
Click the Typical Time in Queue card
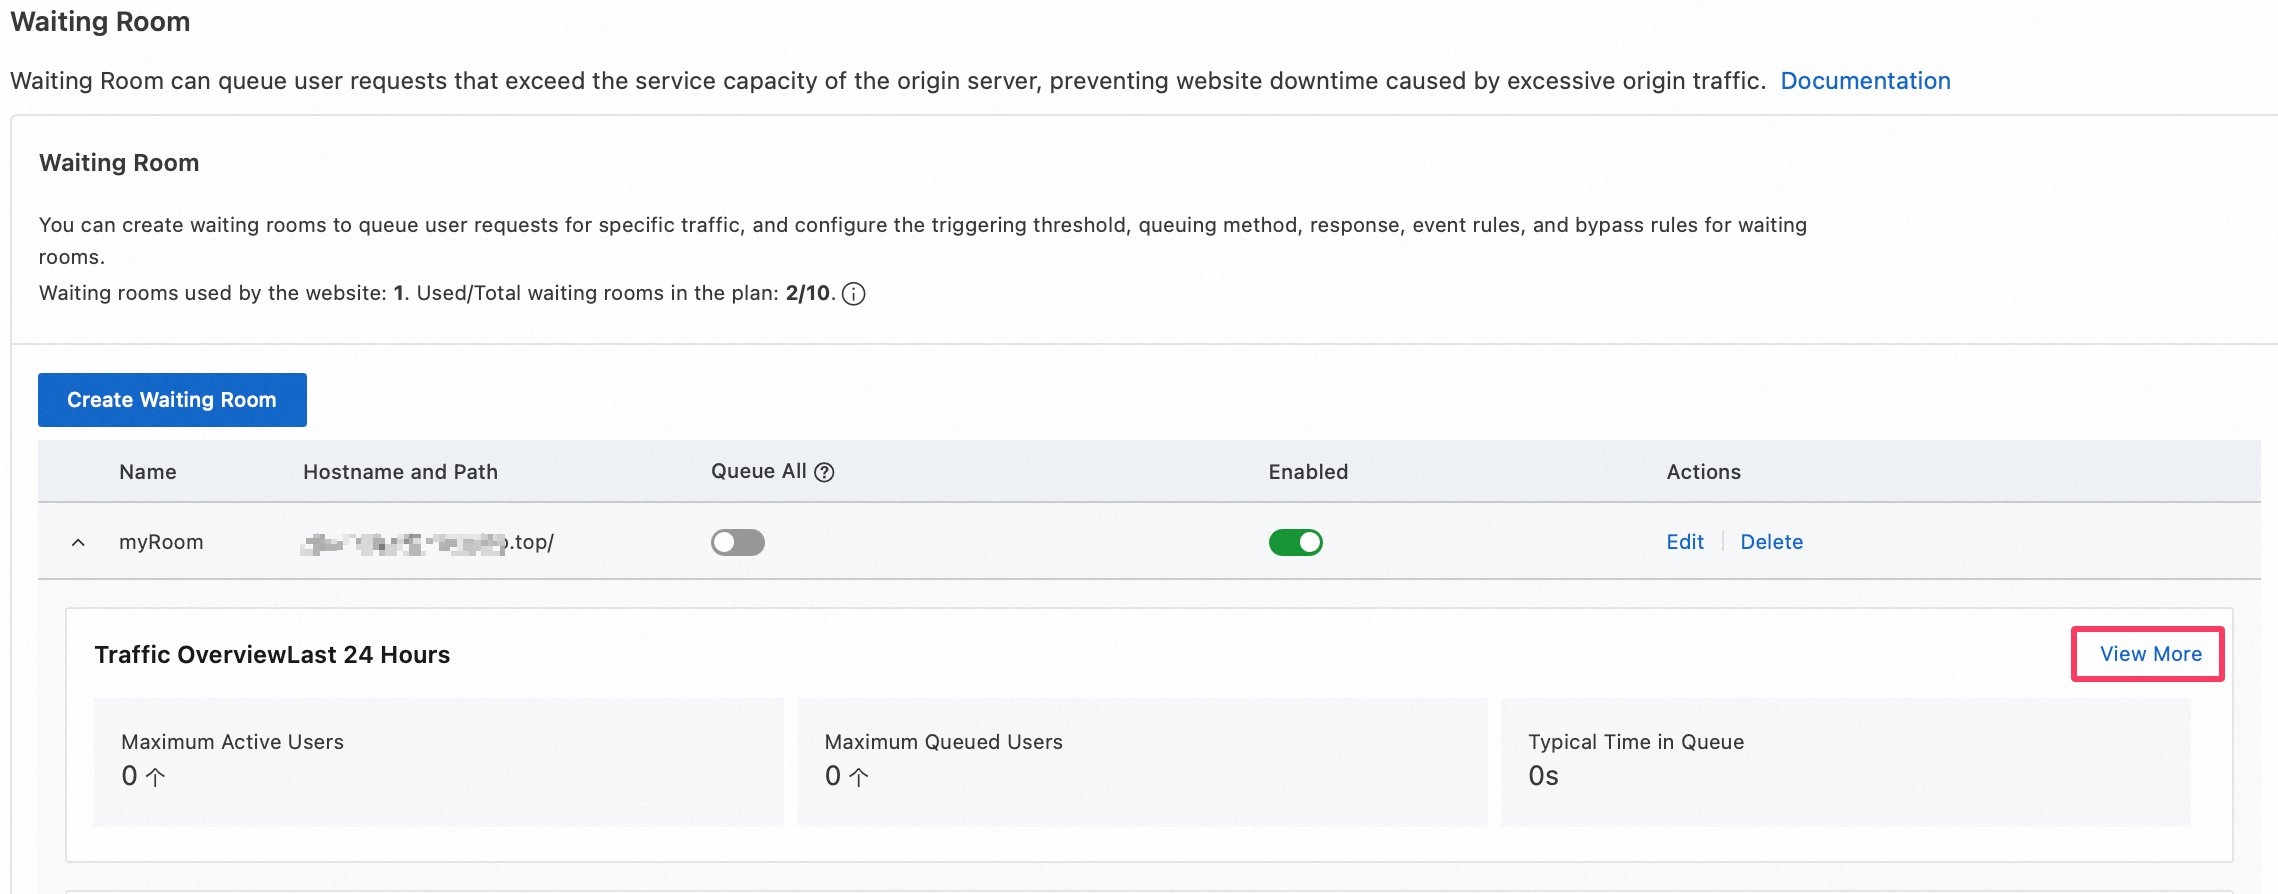pos(1845,762)
